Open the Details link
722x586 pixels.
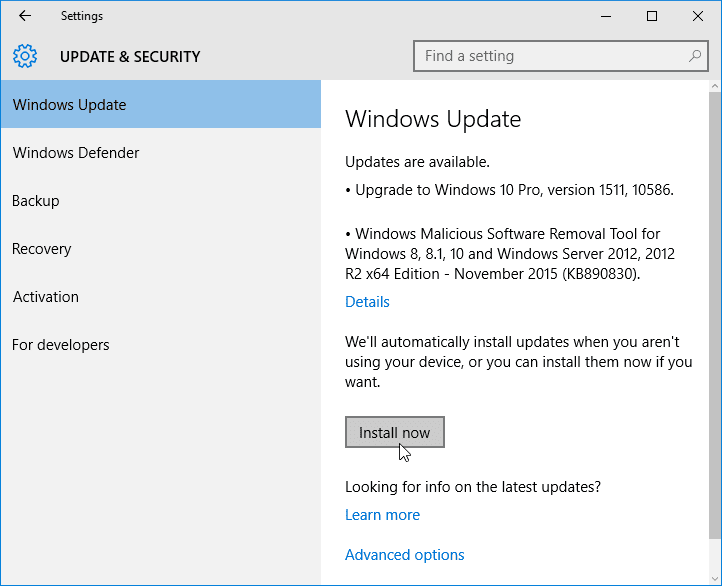coord(367,302)
